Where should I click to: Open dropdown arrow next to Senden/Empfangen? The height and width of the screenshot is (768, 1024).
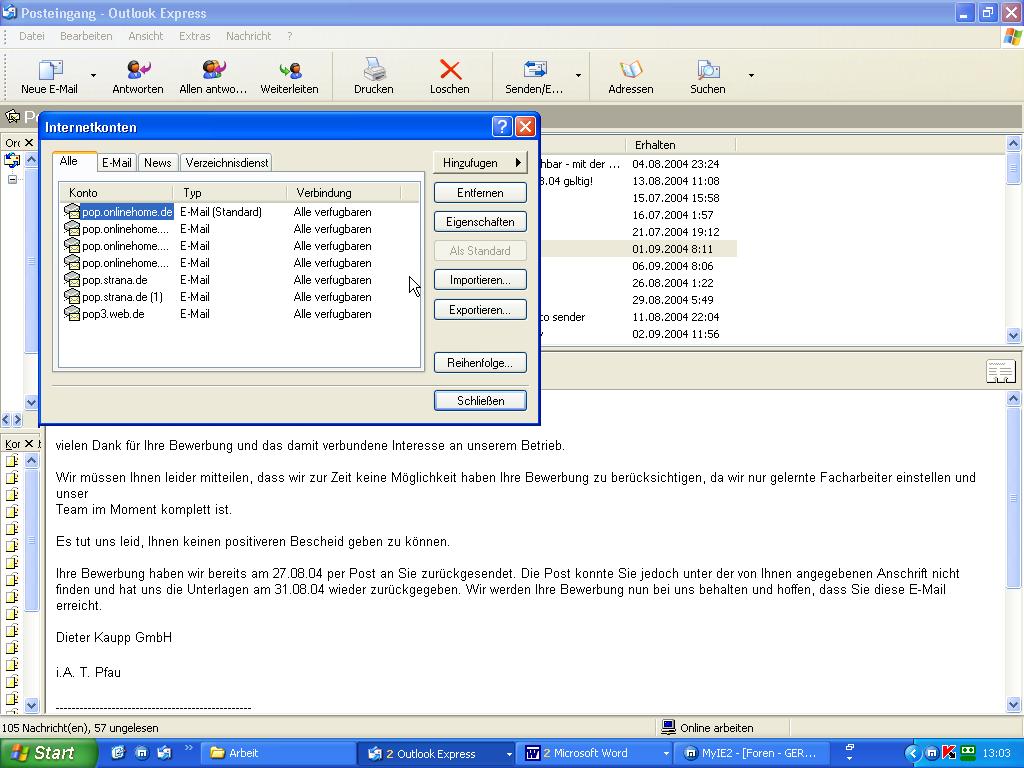click(x=578, y=76)
